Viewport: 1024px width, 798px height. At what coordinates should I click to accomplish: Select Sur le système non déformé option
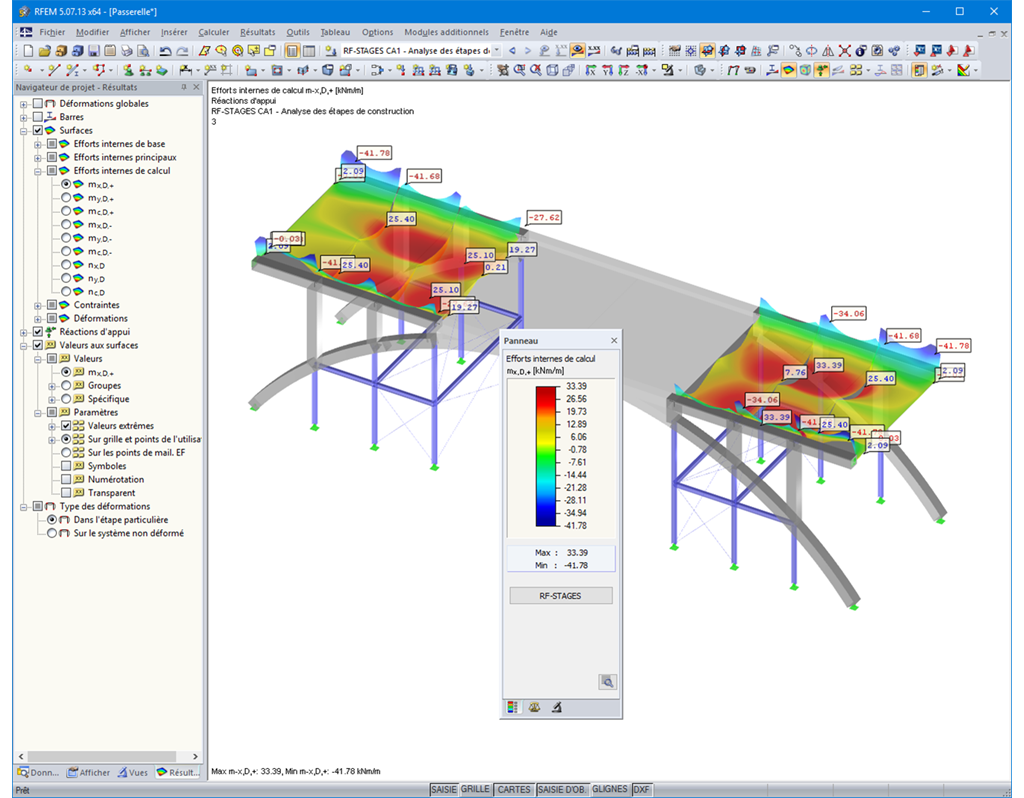tap(52, 533)
